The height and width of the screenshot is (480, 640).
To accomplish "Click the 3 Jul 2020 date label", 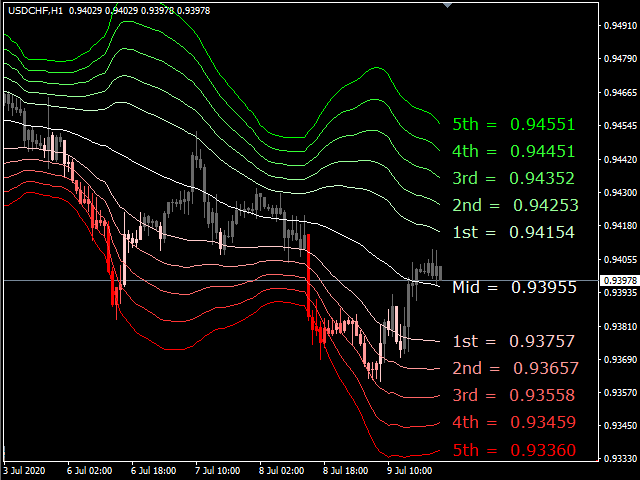I will [x=25, y=469].
